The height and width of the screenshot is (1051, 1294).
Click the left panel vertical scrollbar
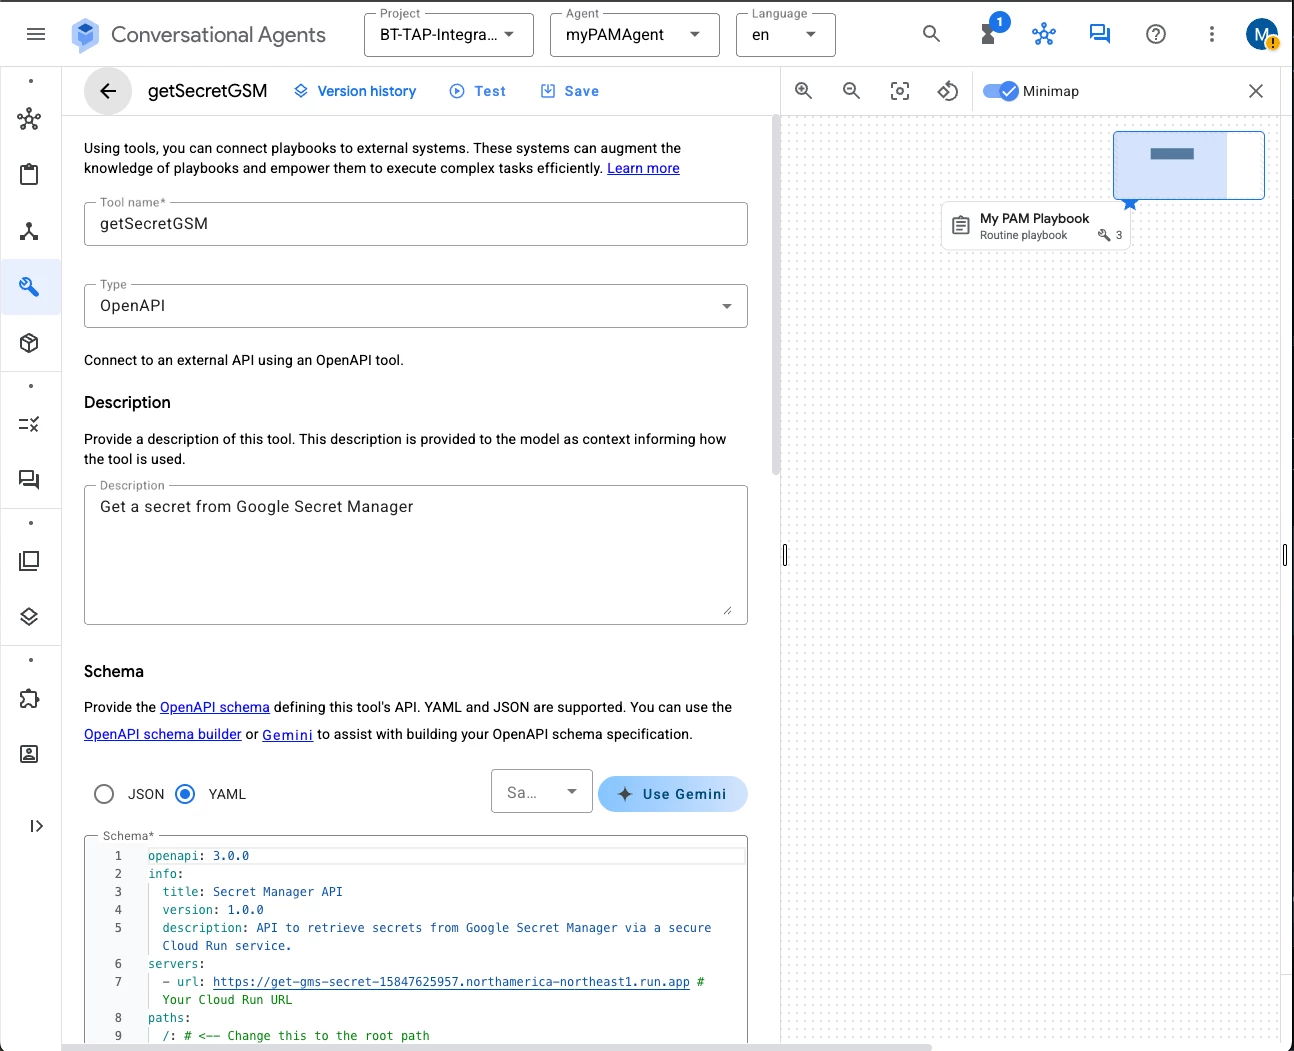point(776,295)
